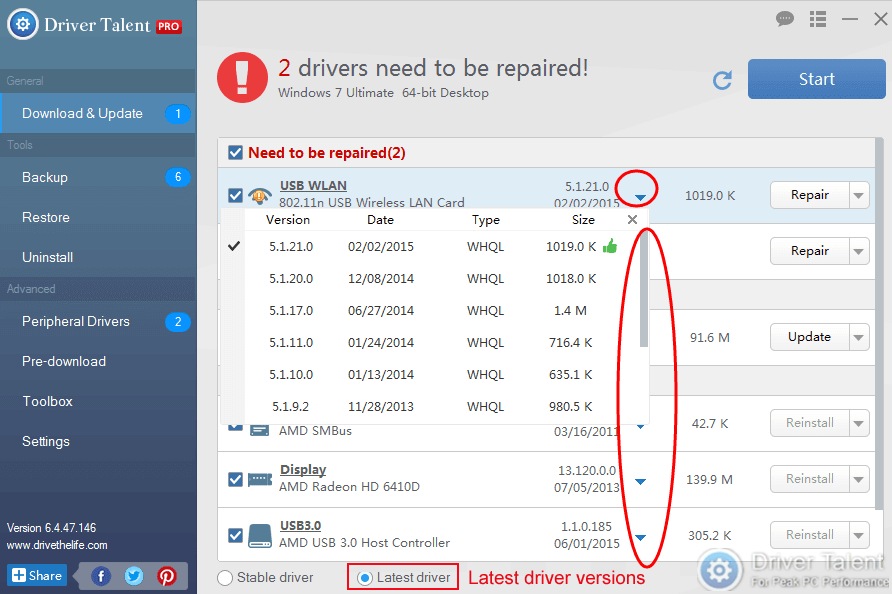Expand version list for USB3.0 driver
The image size is (892, 594).
pyautogui.click(x=640, y=537)
